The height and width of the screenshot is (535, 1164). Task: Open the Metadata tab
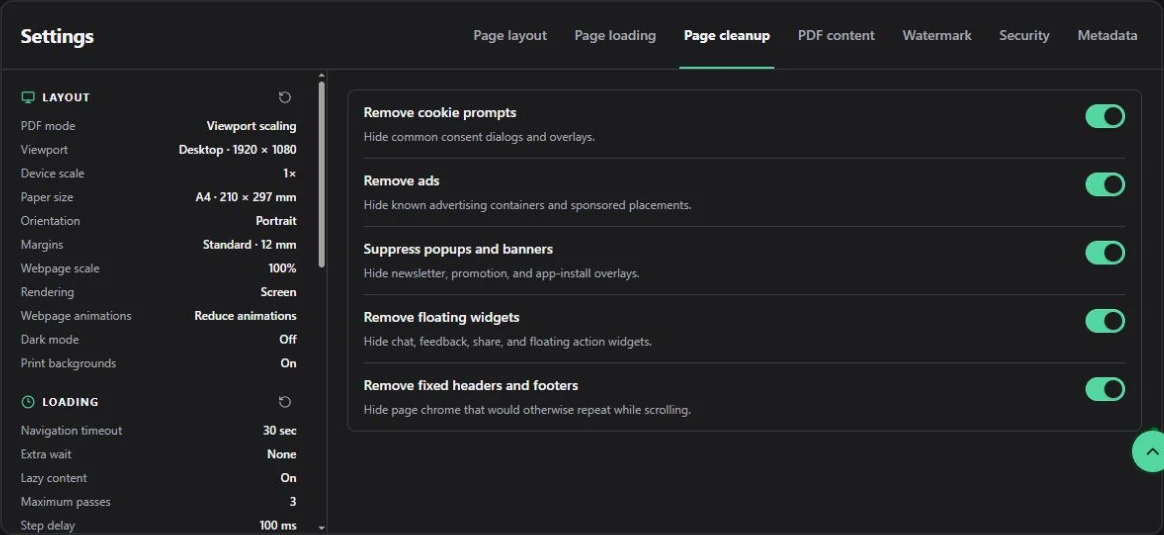point(1107,36)
